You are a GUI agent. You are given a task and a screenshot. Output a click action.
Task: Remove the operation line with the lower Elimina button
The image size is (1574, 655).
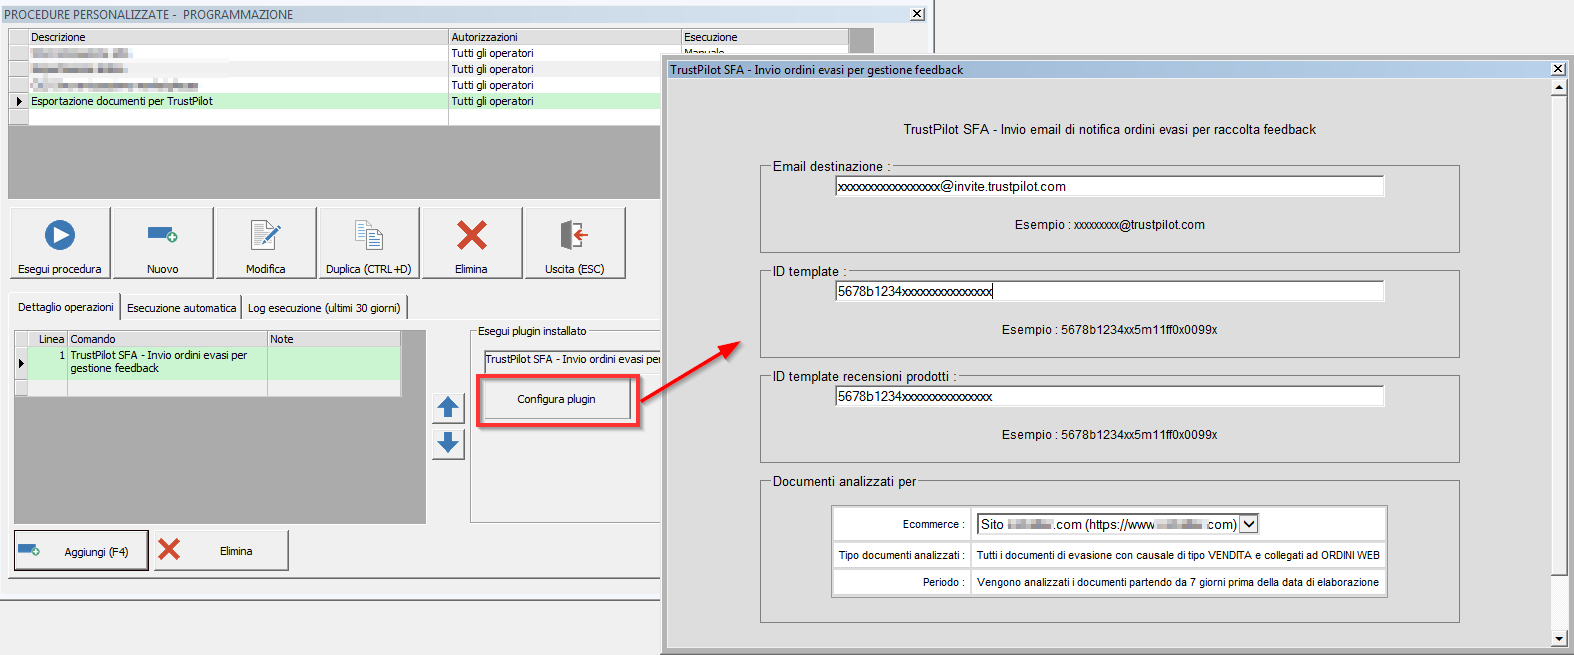pos(222,551)
